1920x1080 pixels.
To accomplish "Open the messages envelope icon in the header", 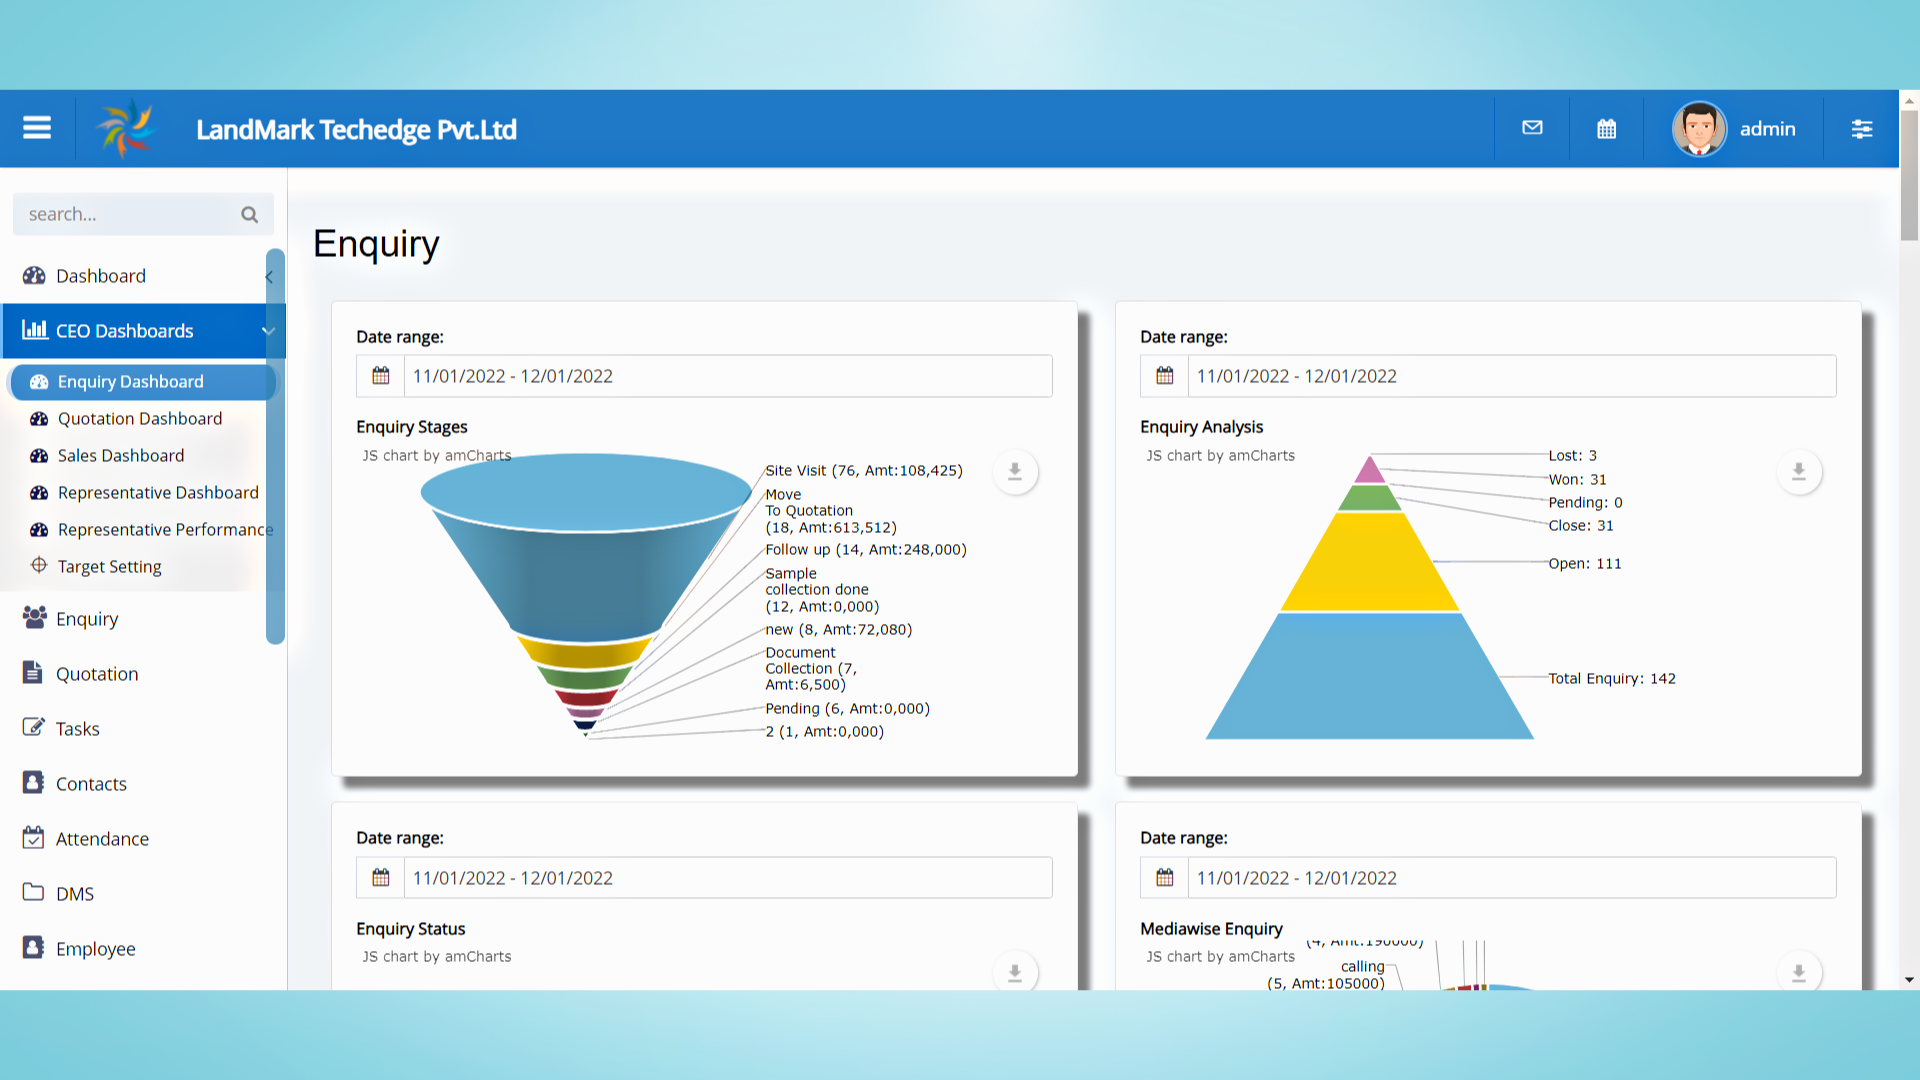I will pos(1532,128).
